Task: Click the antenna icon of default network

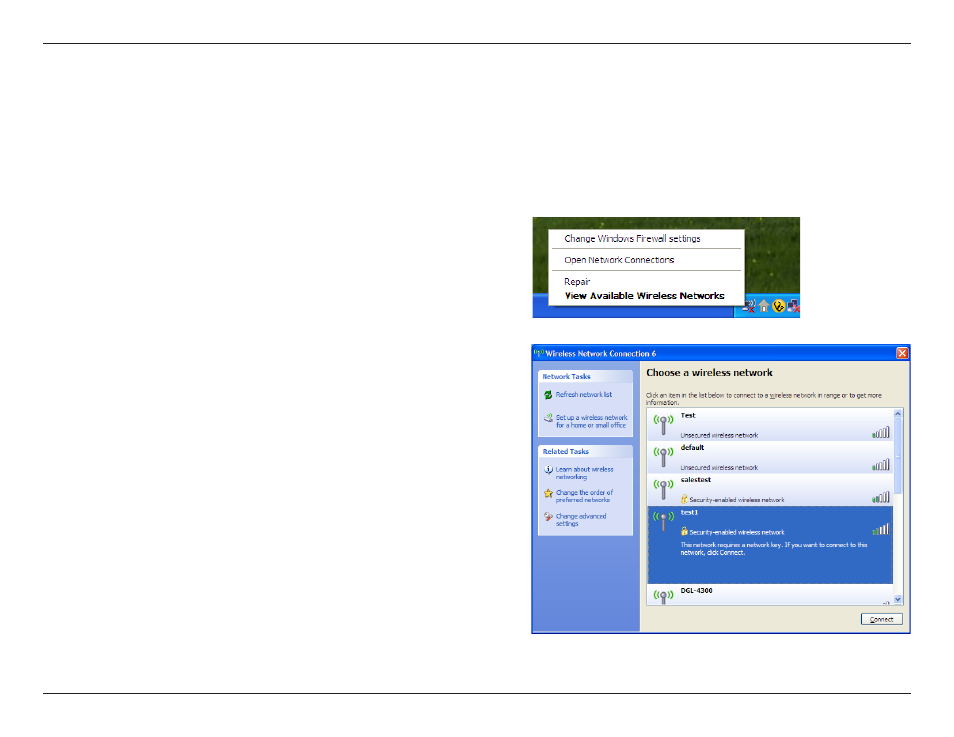Action: tap(663, 457)
